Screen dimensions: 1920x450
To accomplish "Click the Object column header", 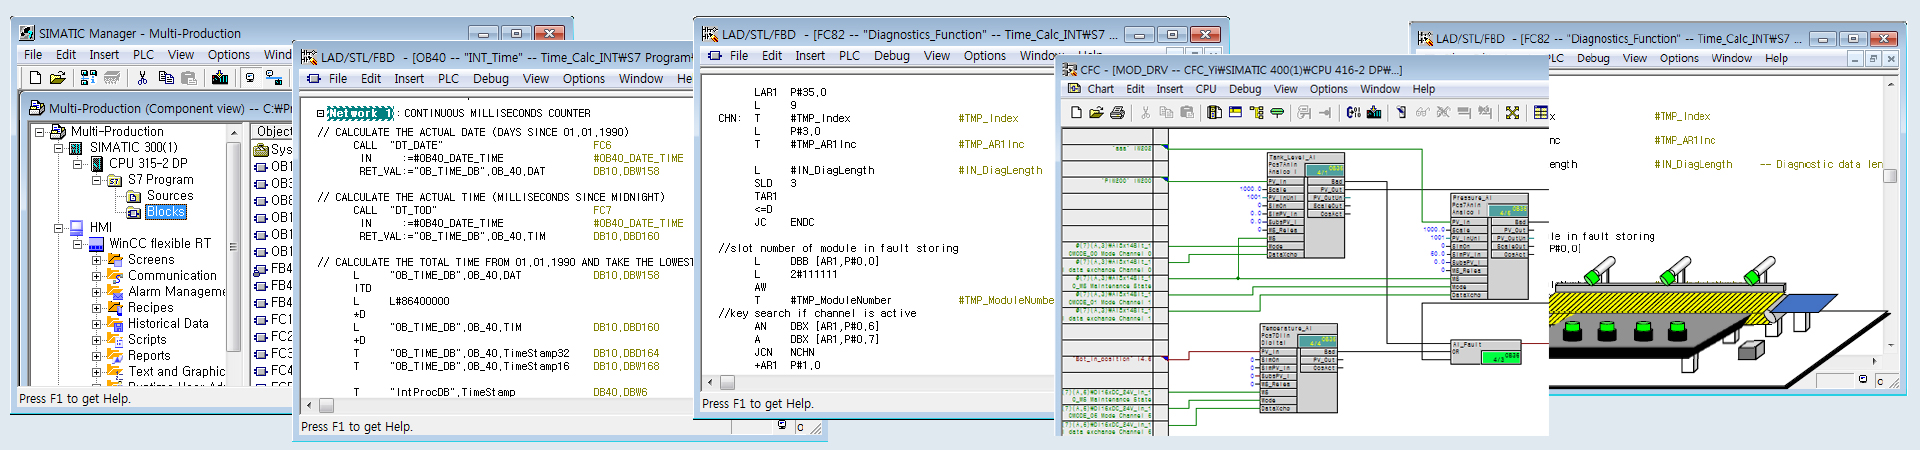I will tap(272, 132).
